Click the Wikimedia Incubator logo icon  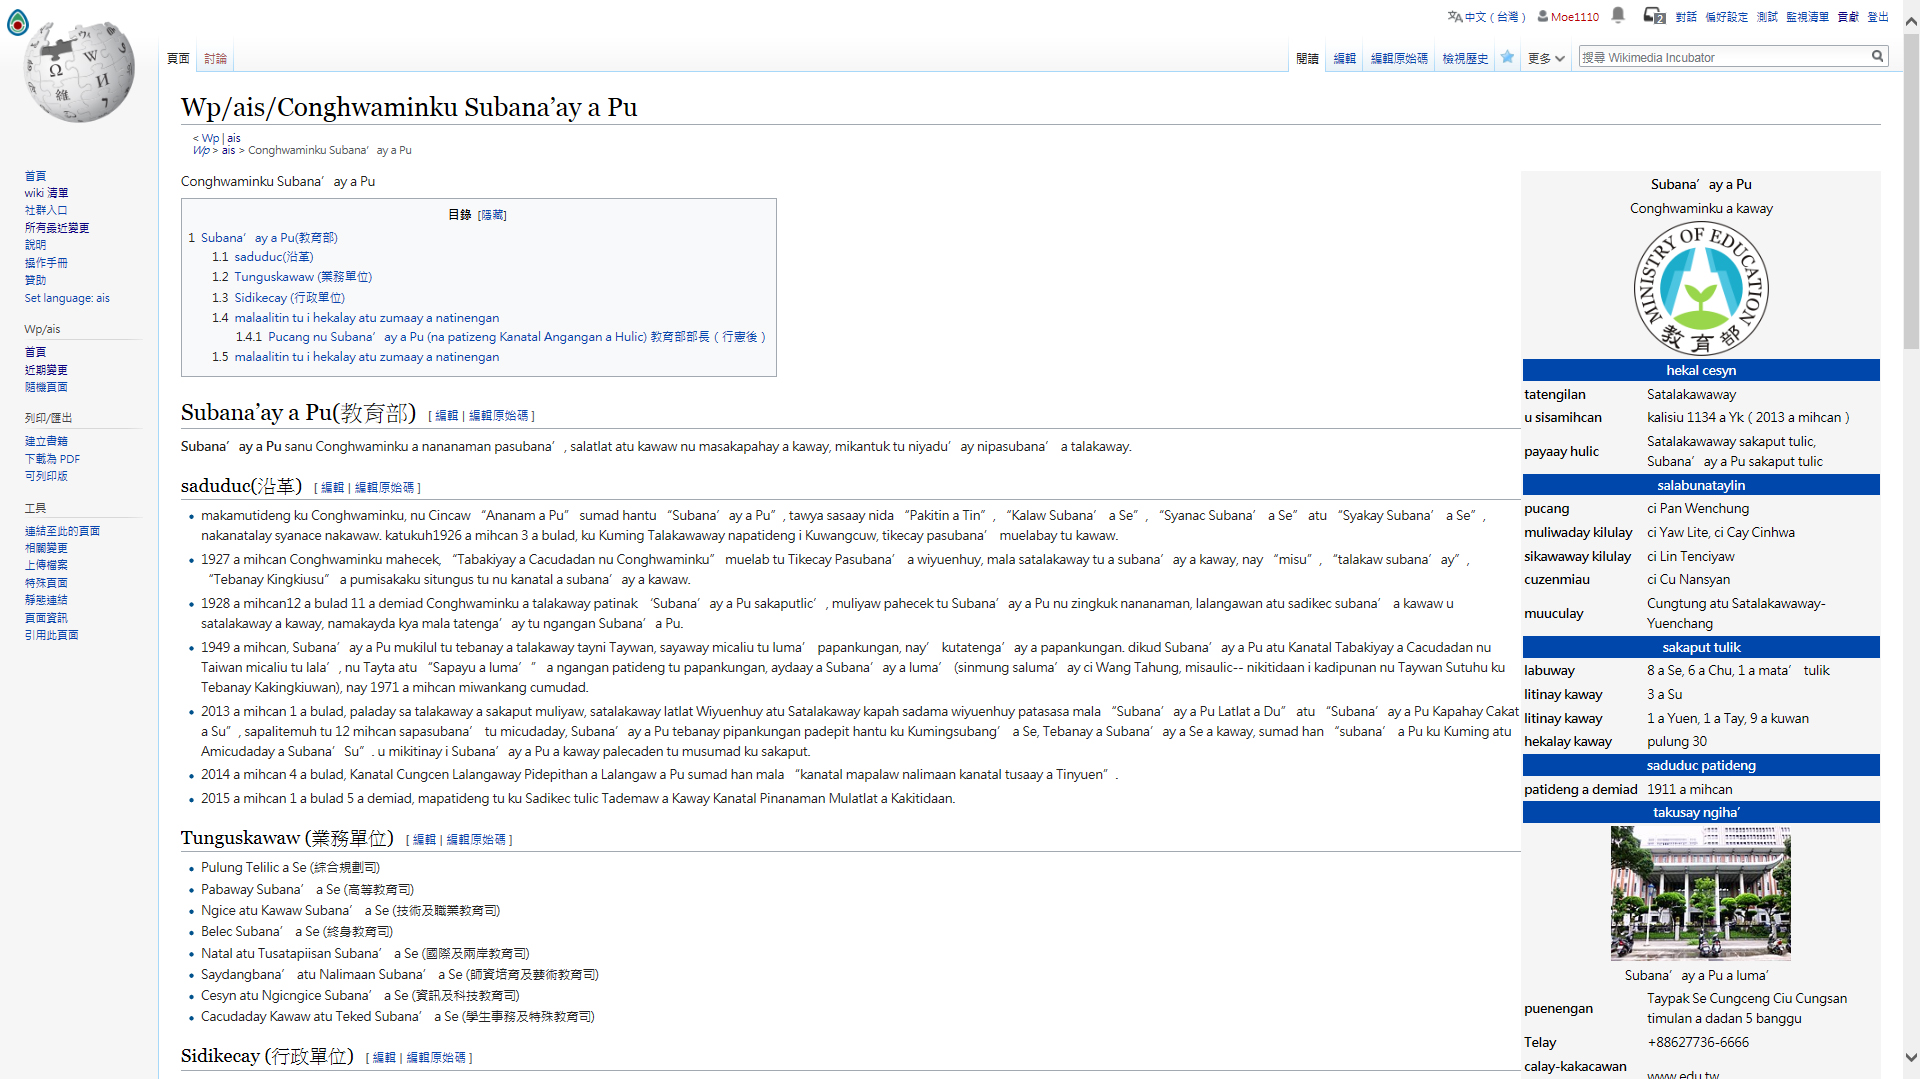18,22
